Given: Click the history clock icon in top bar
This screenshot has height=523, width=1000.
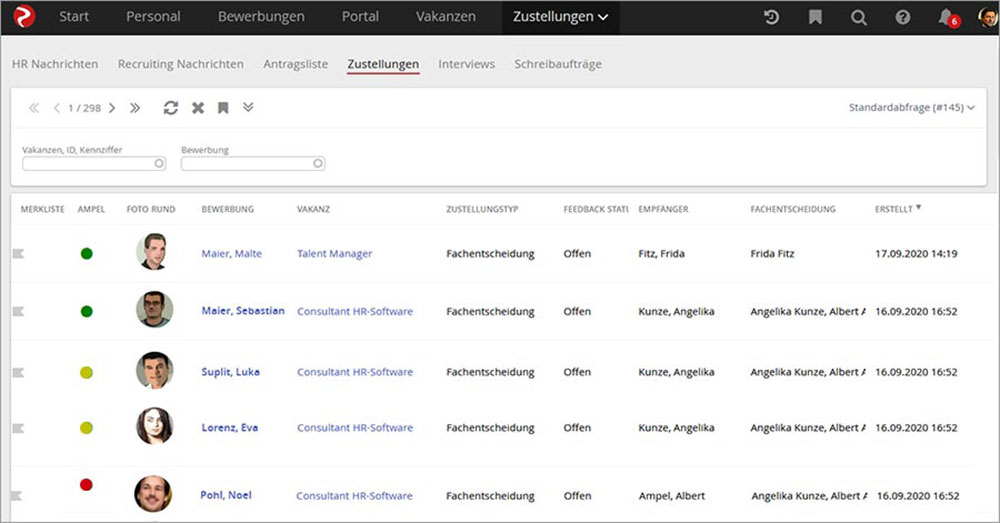Looking at the screenshot, I should pyautogui.click(x=771, y=17).
